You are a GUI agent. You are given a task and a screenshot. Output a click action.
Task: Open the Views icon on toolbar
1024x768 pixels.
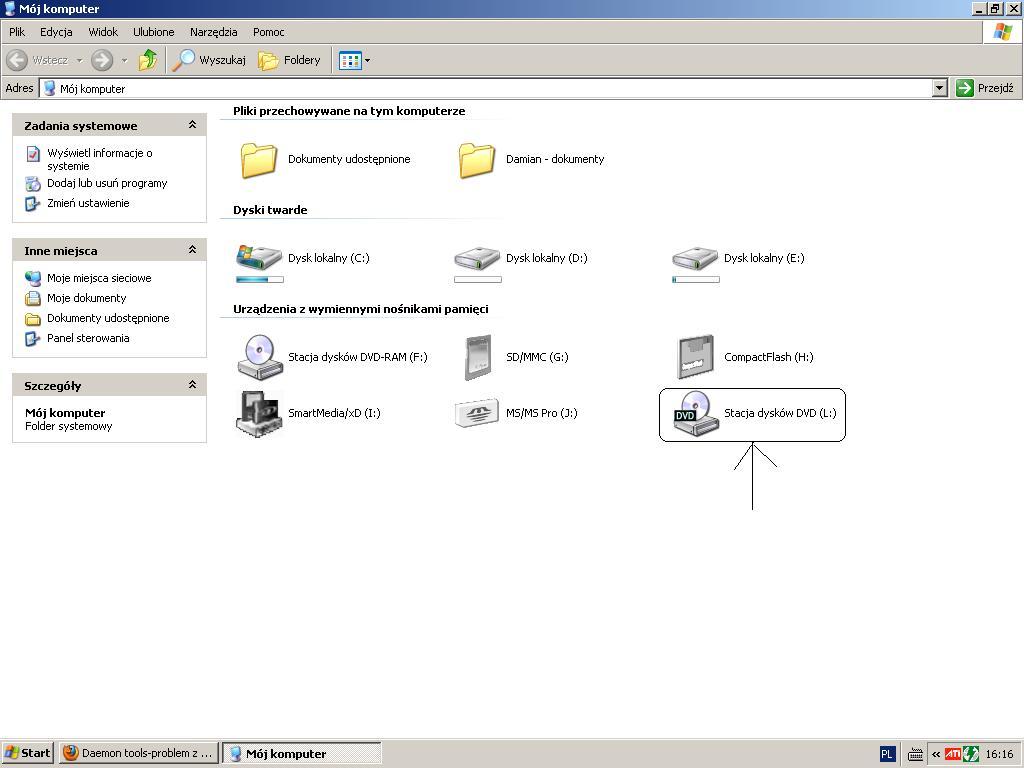(x=350, y=60)
